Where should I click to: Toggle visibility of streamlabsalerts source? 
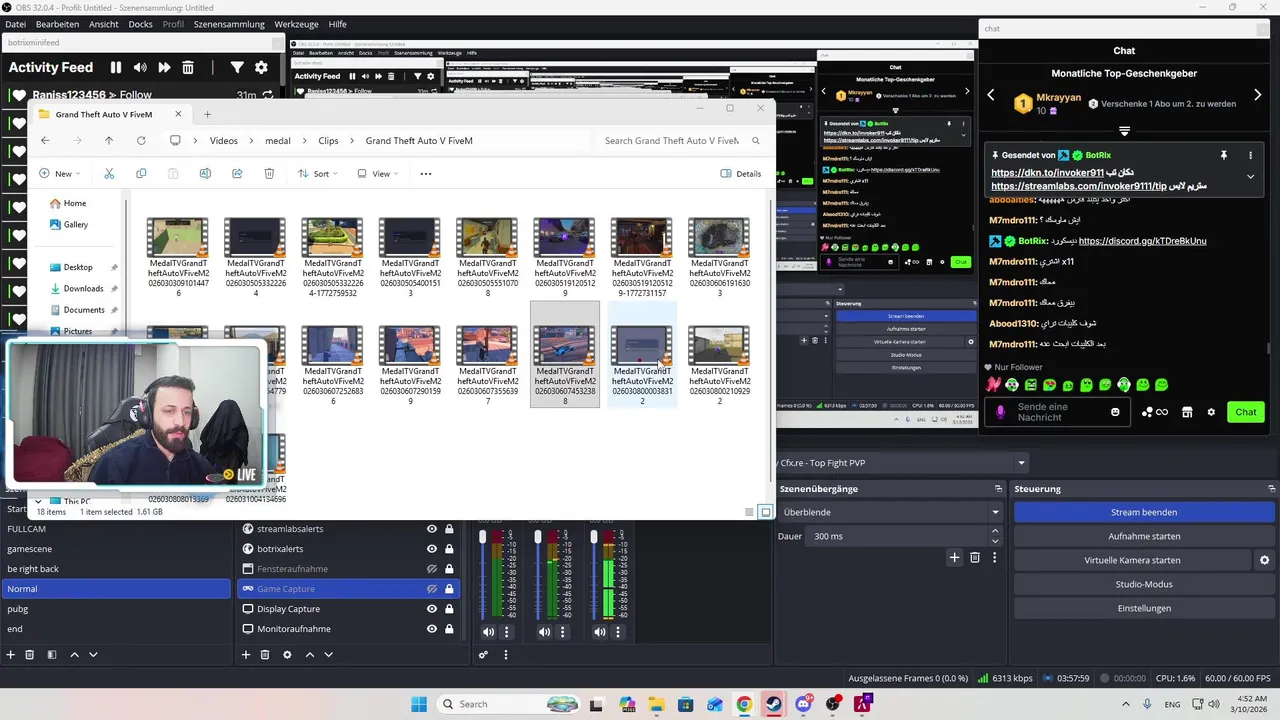click(x=432, y=529)
